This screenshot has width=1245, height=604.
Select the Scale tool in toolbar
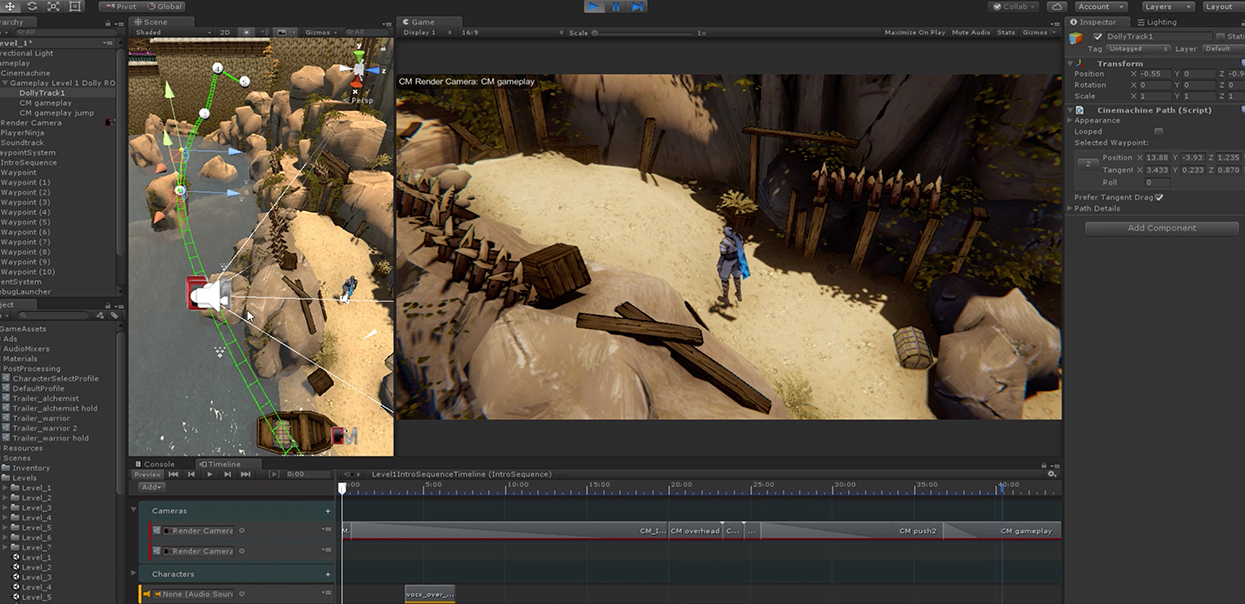click(53, 6)
